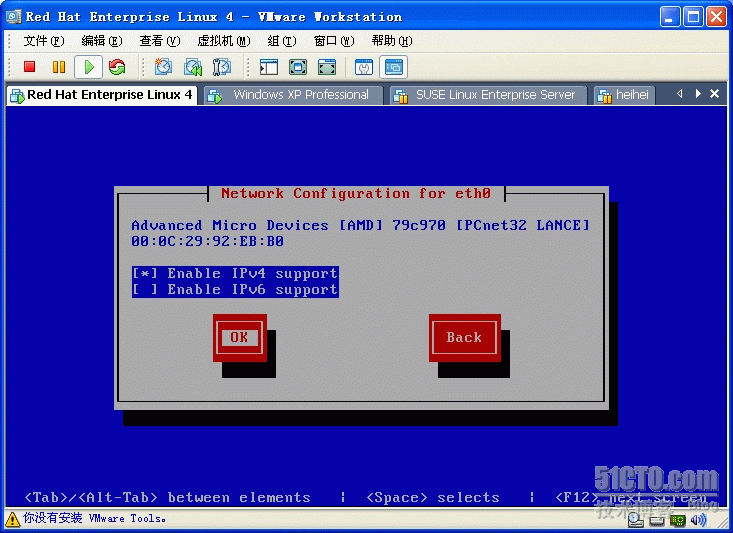Open the 窗口(W) menu
Screen dimensions: 733x533
pyautogui.click(x=334, y=41)
